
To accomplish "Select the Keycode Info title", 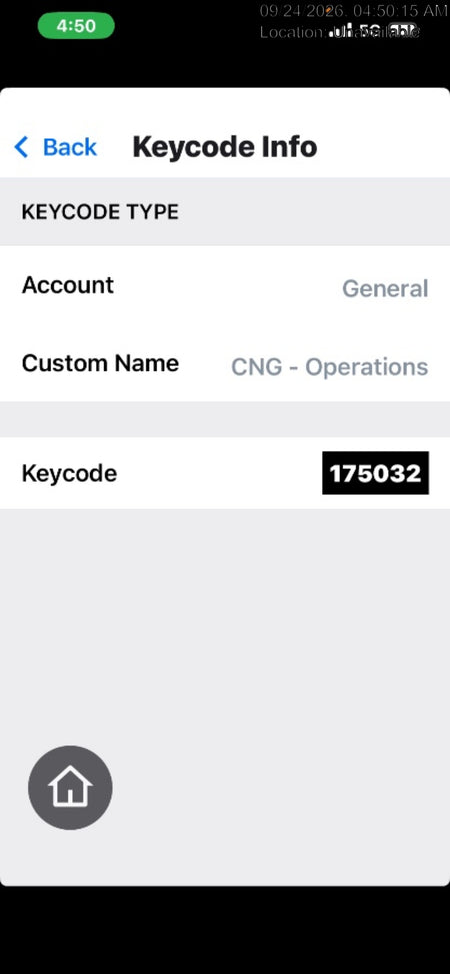I will coord(225,147).
